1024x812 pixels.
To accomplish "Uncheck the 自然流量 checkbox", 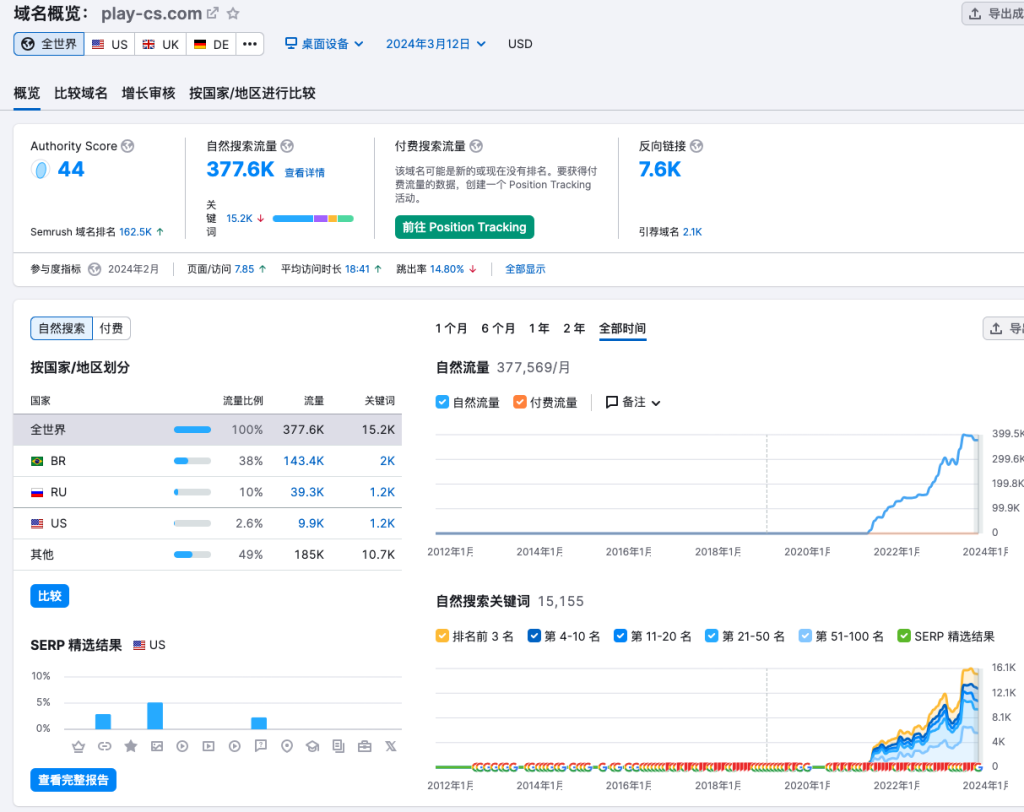I will coord(442,402).
